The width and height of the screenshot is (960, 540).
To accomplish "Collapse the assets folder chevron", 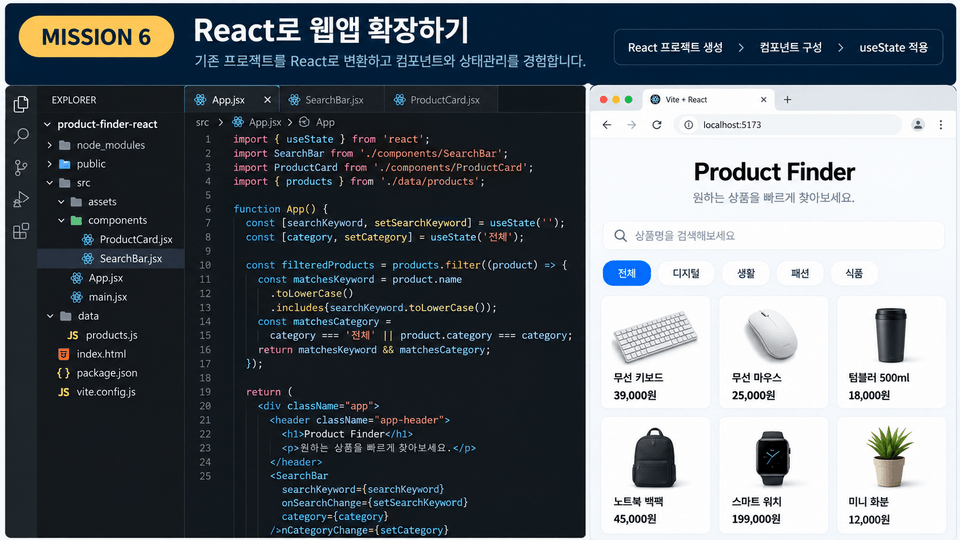I will 61,201.
